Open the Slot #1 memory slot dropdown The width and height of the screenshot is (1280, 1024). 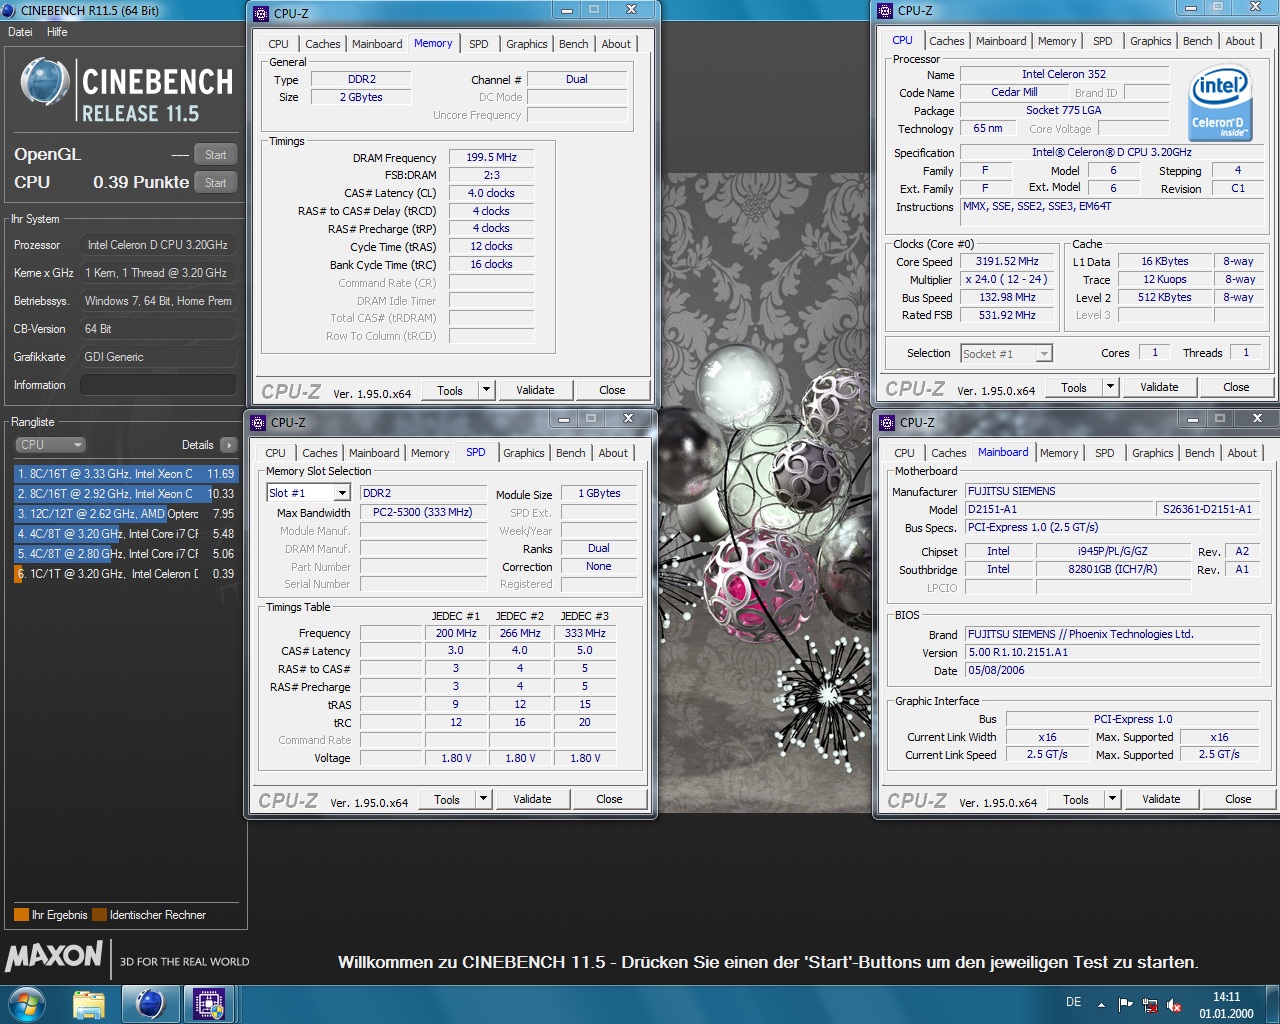(x=342, y=493)
